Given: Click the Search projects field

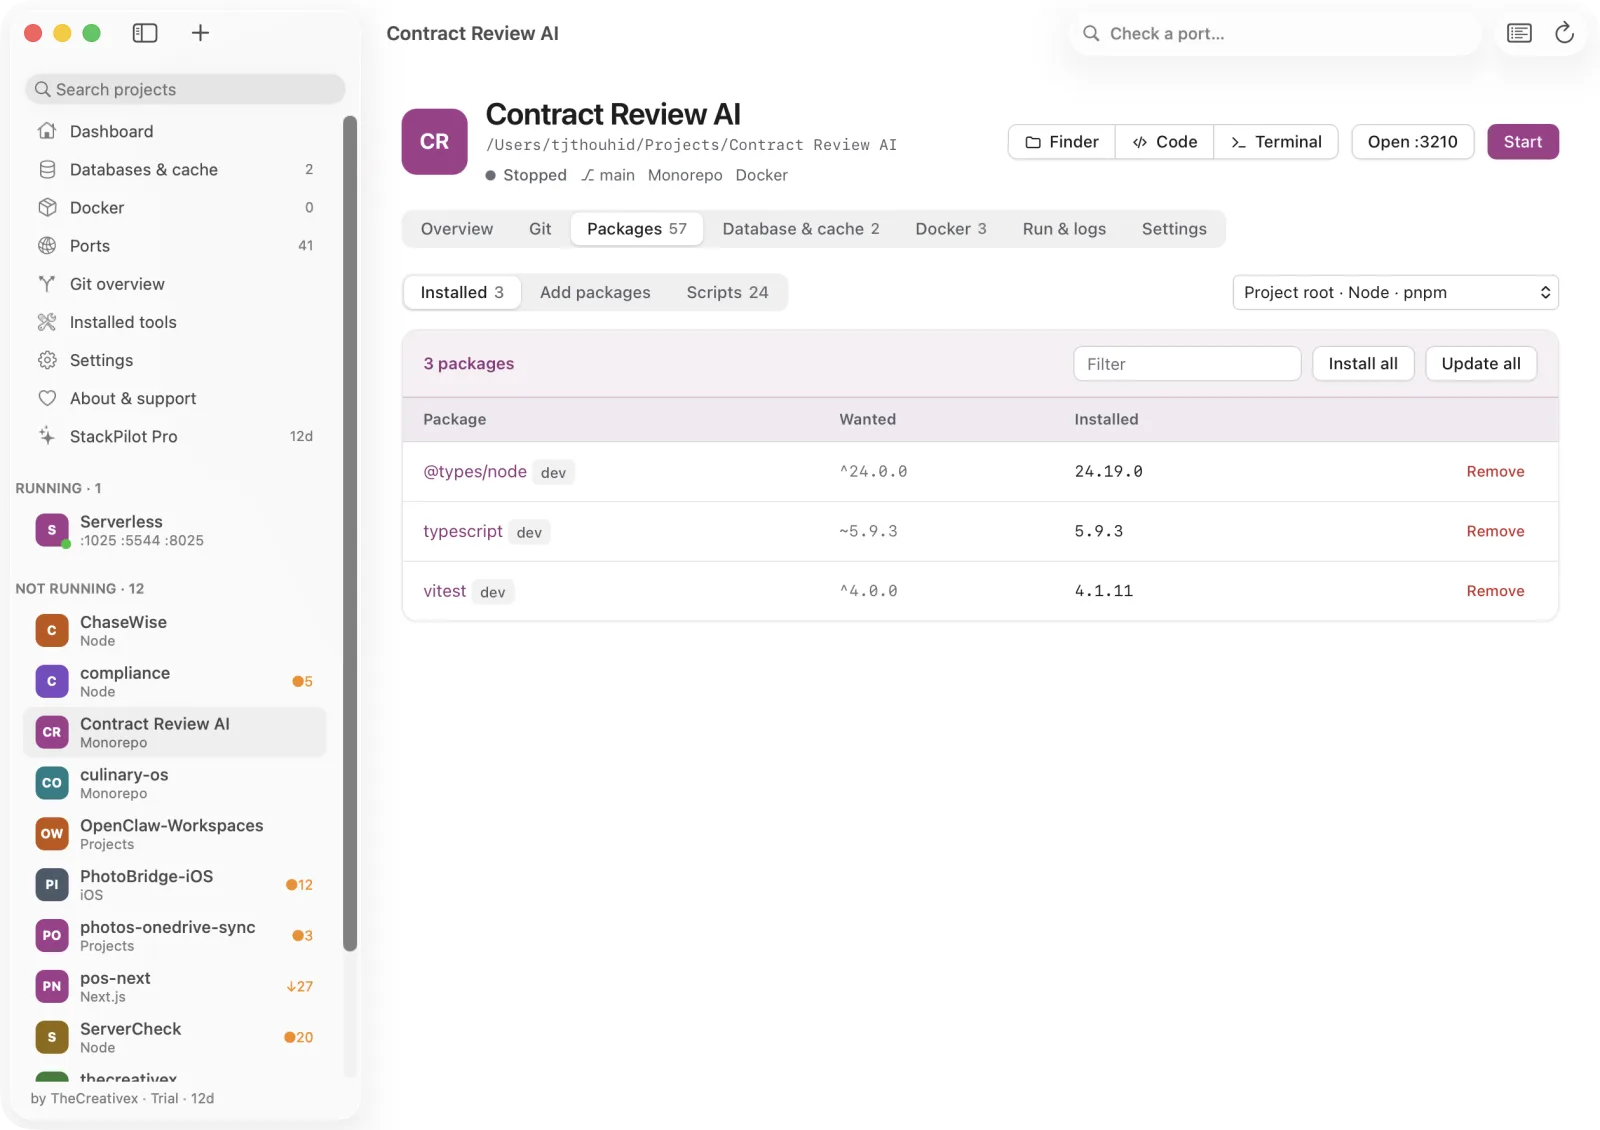Looking at the screenshot, I should tap(185, 89).
